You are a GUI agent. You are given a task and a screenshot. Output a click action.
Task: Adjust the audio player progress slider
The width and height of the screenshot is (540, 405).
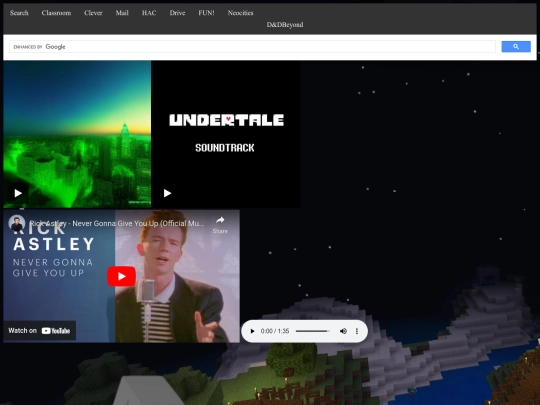[312, 331]
